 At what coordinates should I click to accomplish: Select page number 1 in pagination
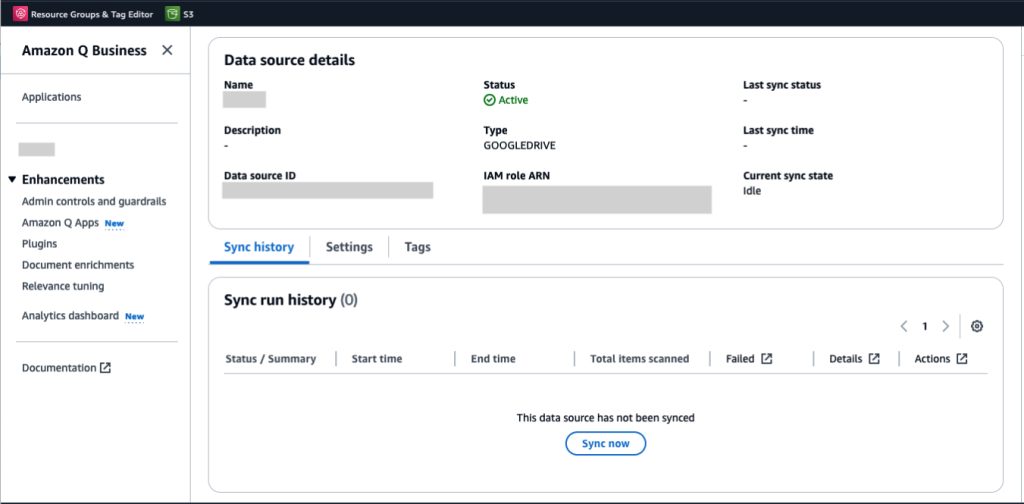pyautogui.click(x=925, y=326)
